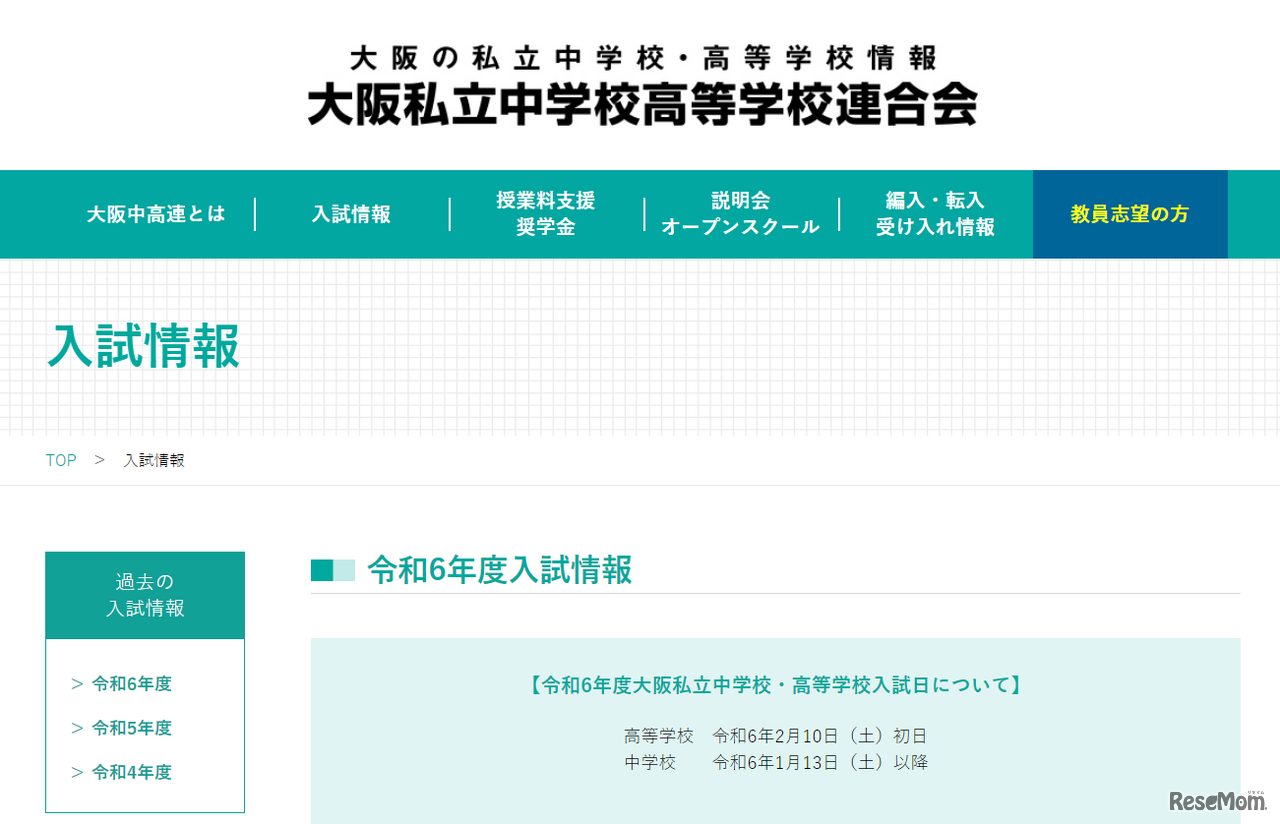Click the 教員志望の方 button
The width and height of the screenshot is (1280, 824).
(1130, 214)
